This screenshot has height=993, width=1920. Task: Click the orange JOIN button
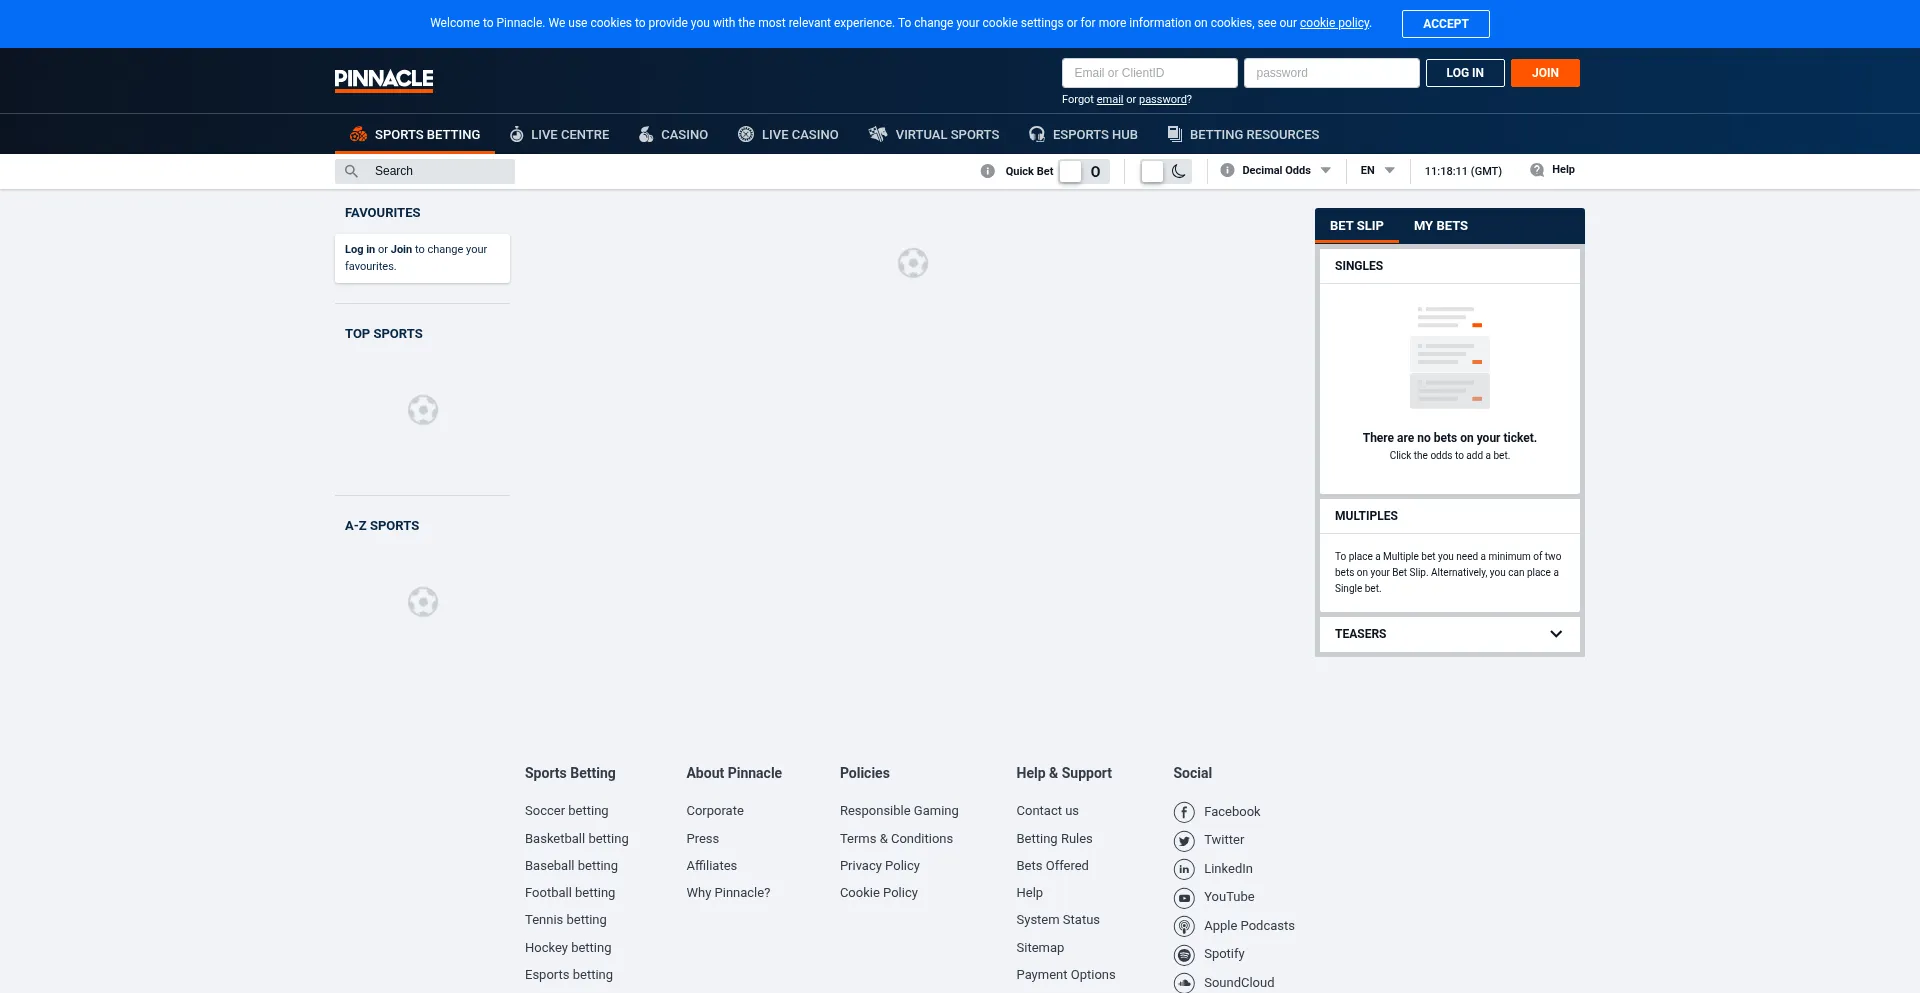1544,72
